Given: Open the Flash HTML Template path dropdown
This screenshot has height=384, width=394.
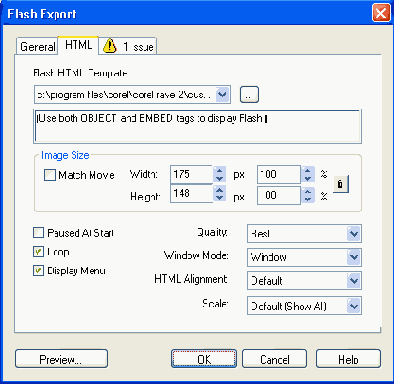Looking at the screenshot, I should pyautogui.click(x=222, y=95).
